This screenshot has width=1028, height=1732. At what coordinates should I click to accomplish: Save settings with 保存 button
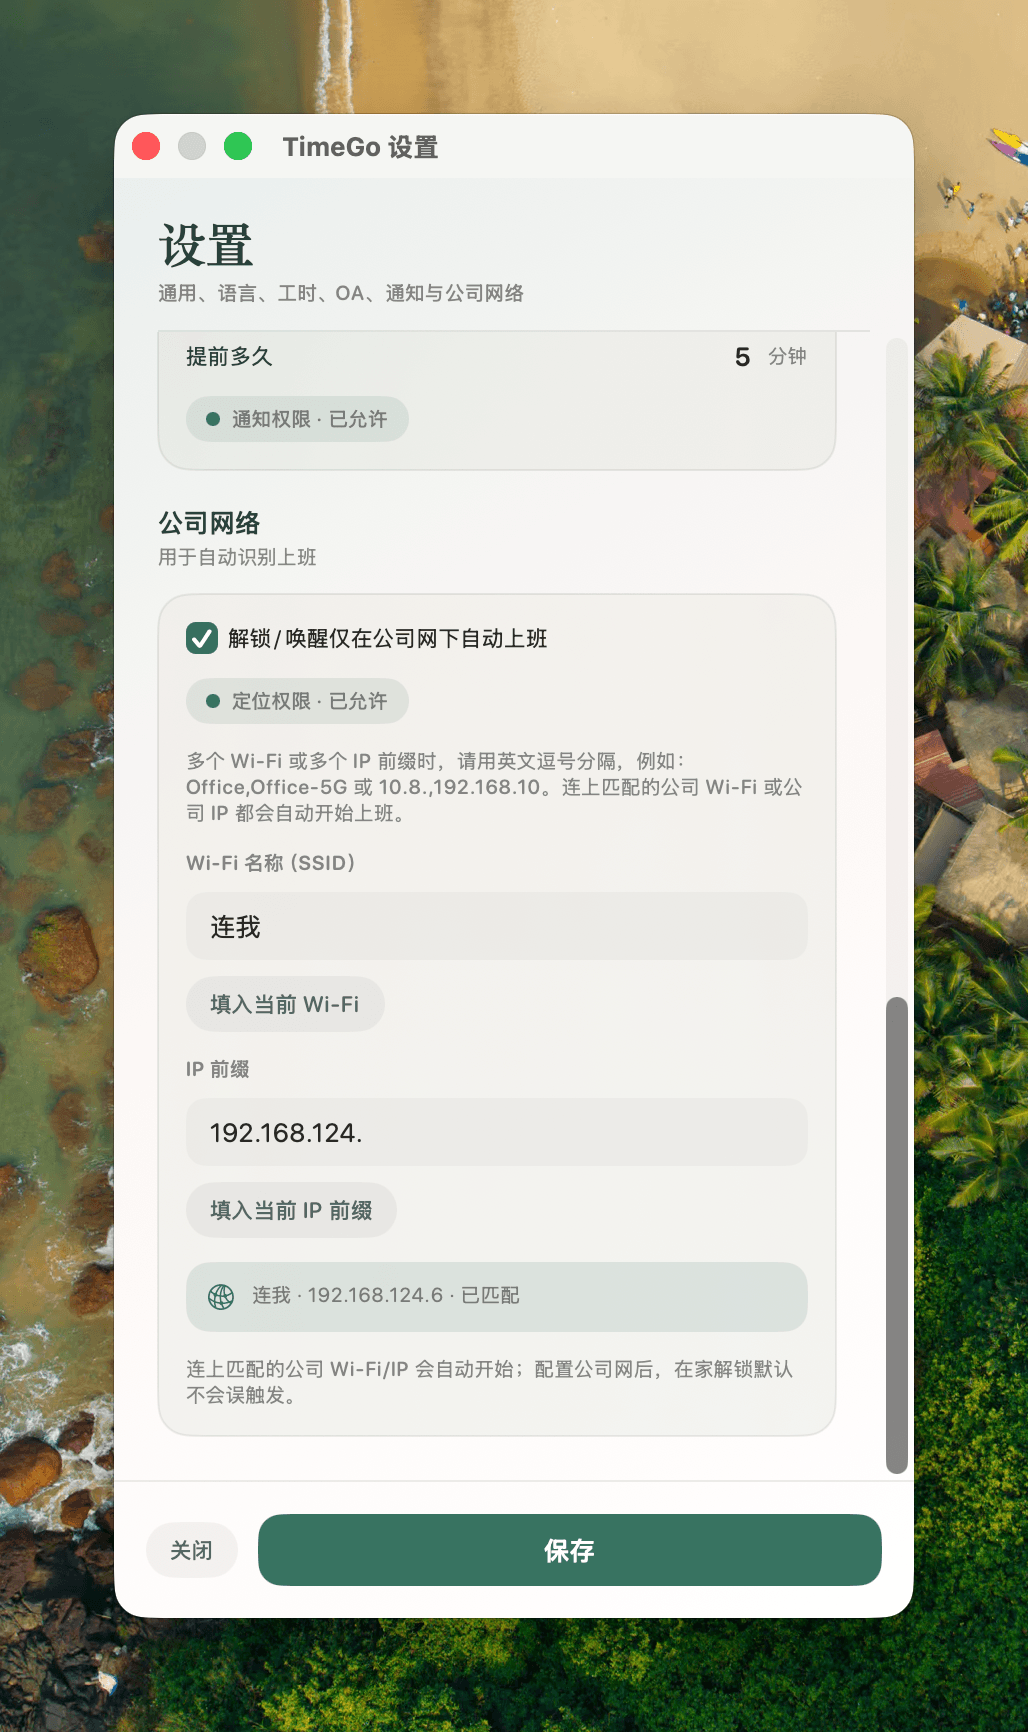(x=570, y=1550)
